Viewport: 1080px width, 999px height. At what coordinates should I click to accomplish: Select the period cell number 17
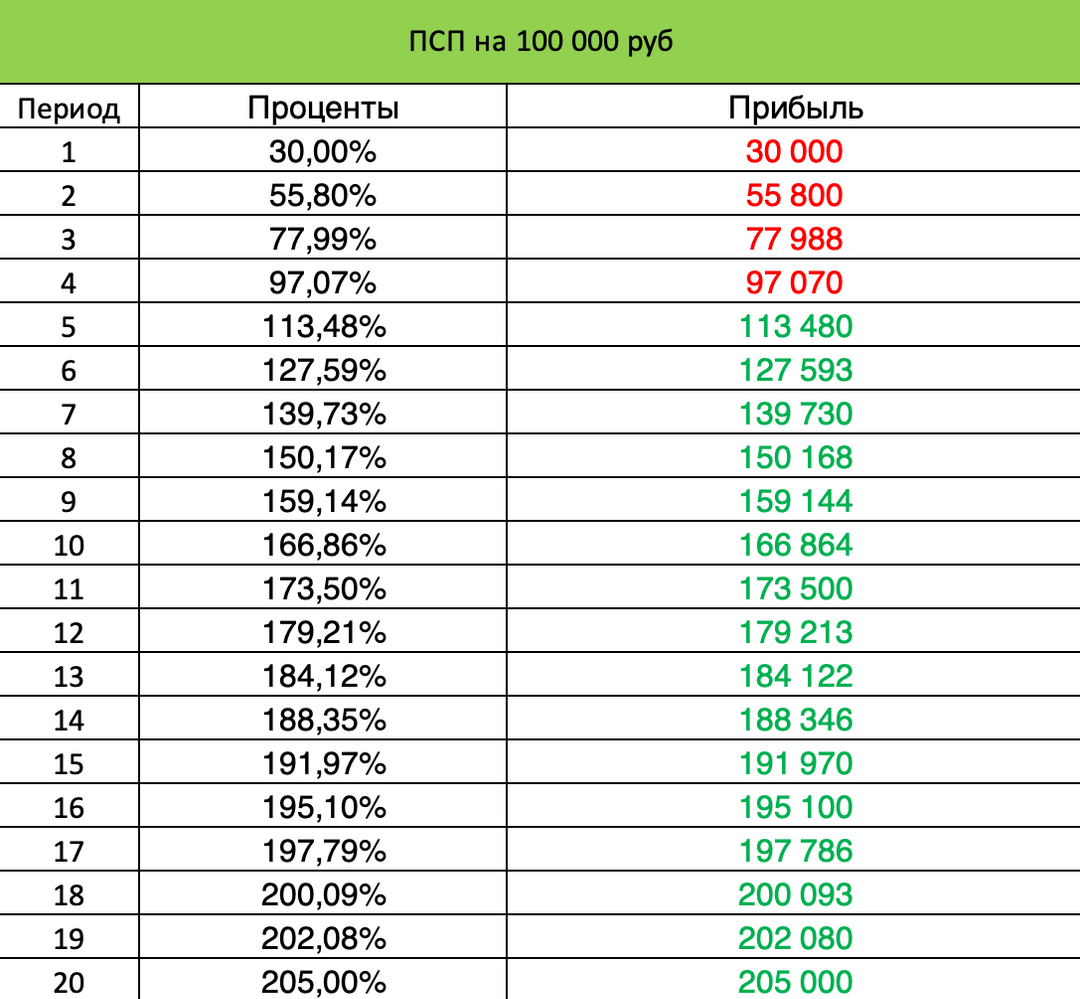(69, 851)
